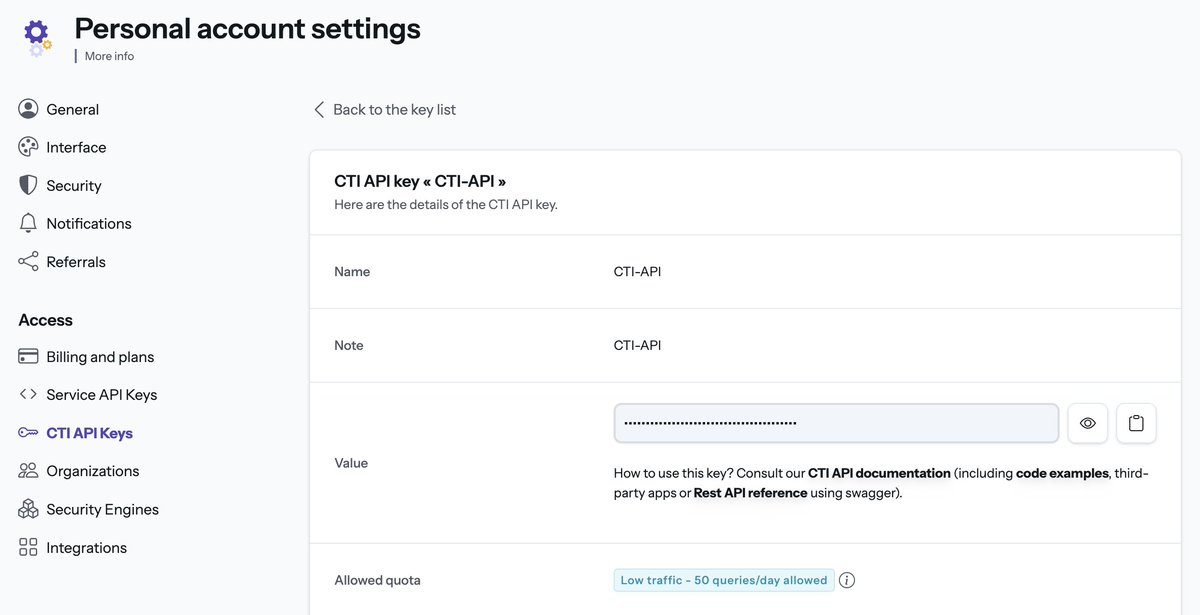Open Billing and plans
This screenshot has height=615, width=1200.
(x=100, y=357)
